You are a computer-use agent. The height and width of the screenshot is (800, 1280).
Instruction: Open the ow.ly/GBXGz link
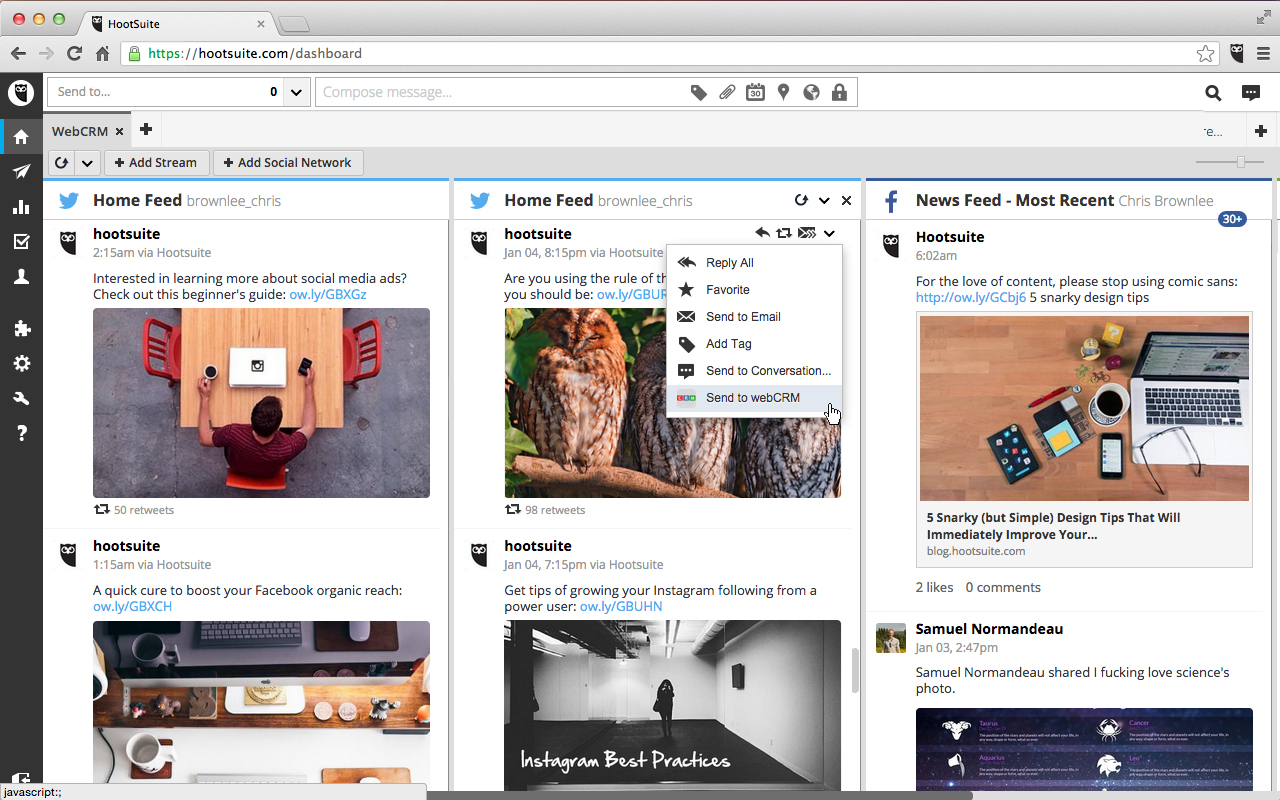coord(328,294)
